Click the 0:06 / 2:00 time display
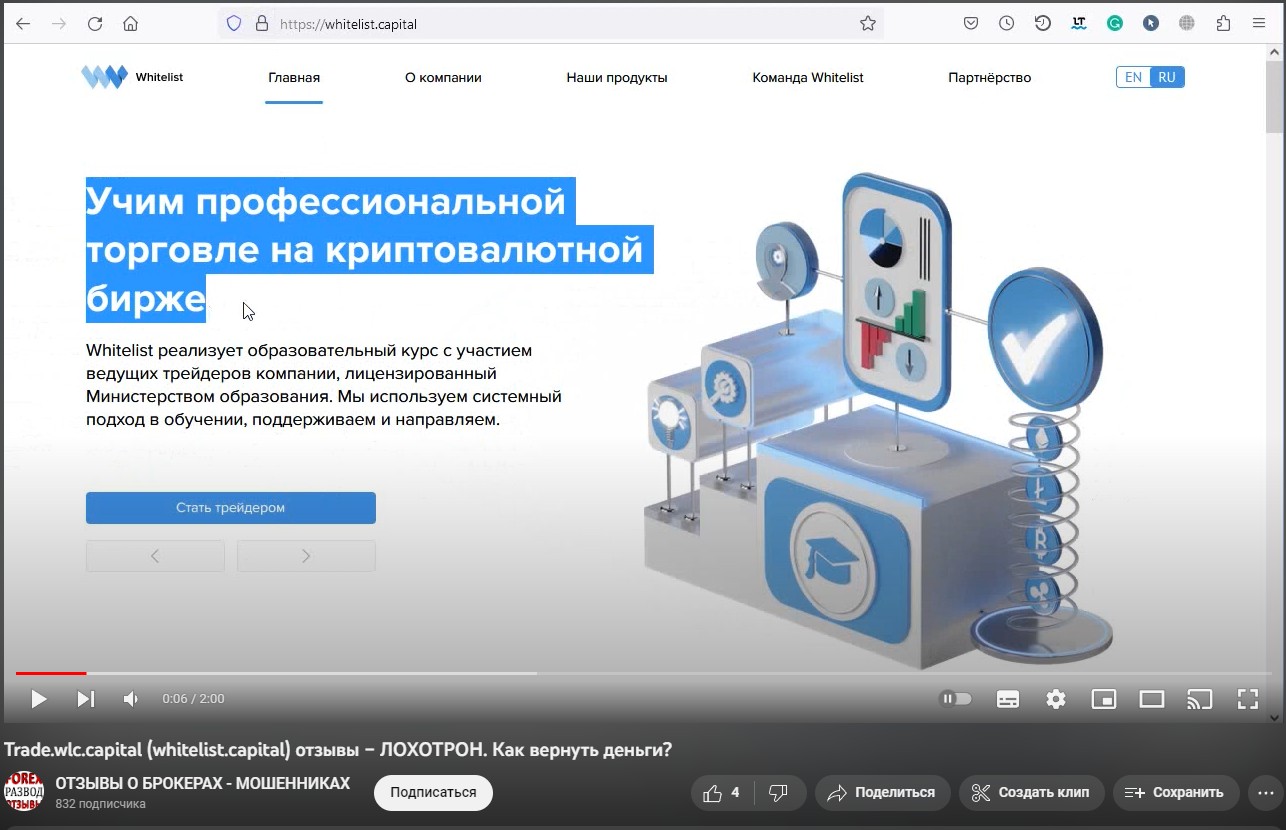Screen dimensions: 1286x830 tap(193, 699)
